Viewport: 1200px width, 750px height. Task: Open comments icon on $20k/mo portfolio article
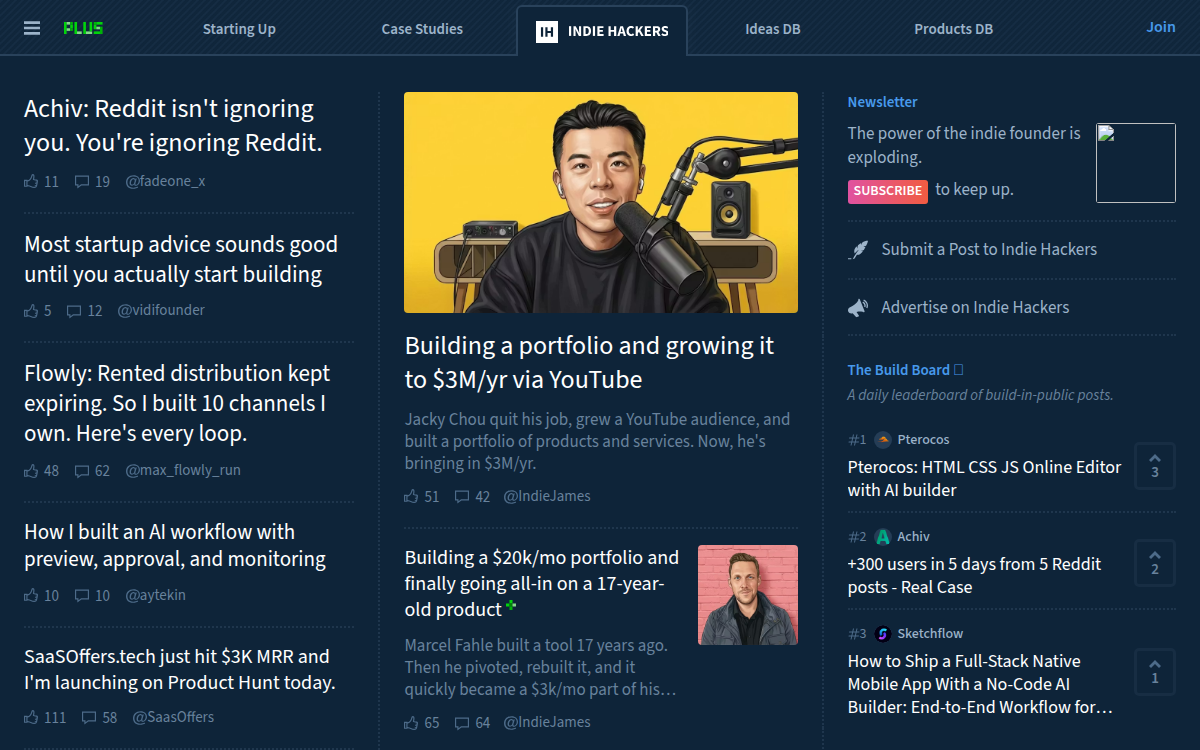click(x=462, y=722)
